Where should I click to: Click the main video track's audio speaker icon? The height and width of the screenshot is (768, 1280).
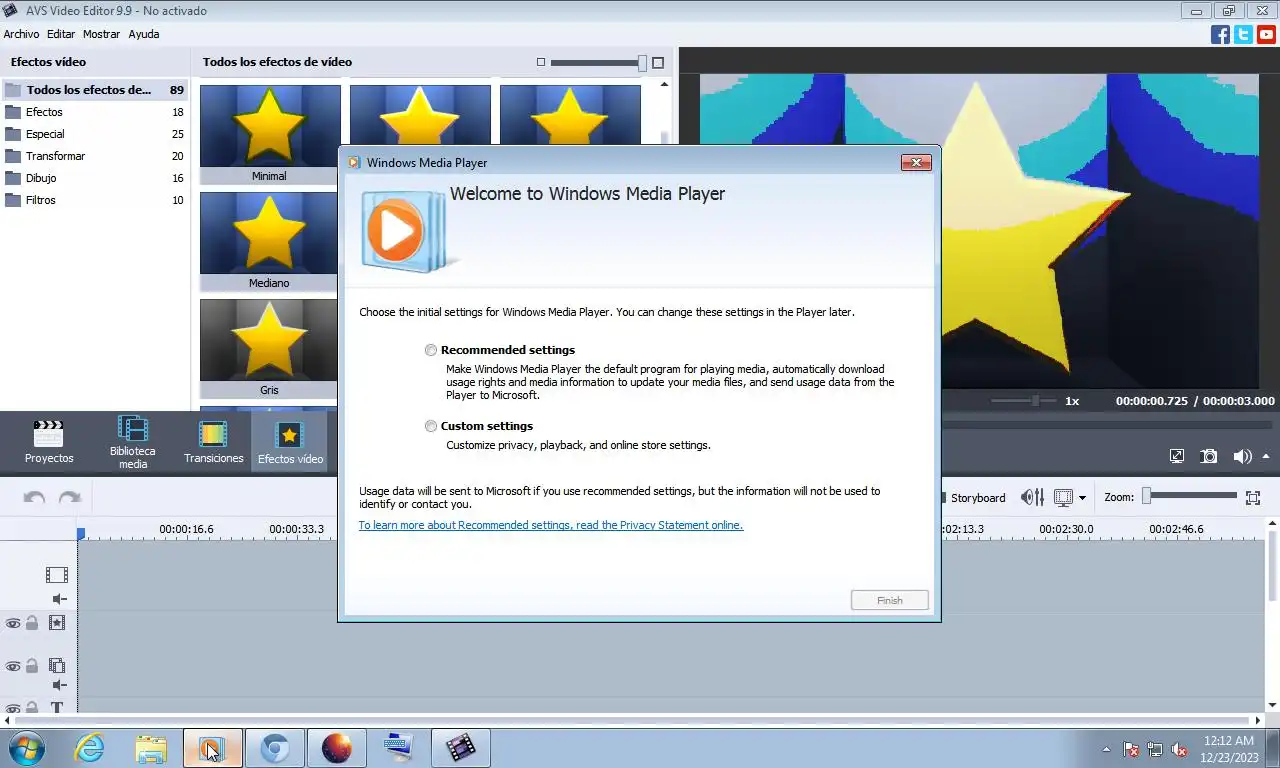click(x=59, y=599)
